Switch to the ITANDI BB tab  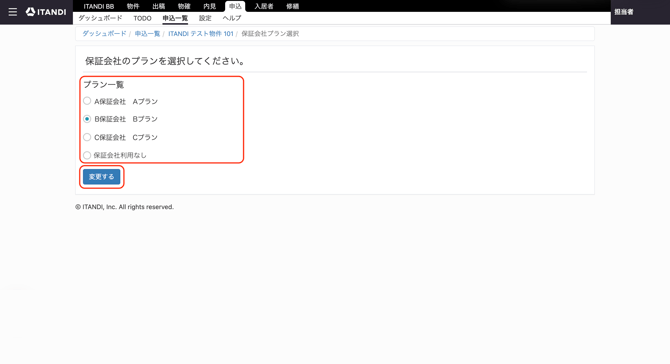[99, 6]
